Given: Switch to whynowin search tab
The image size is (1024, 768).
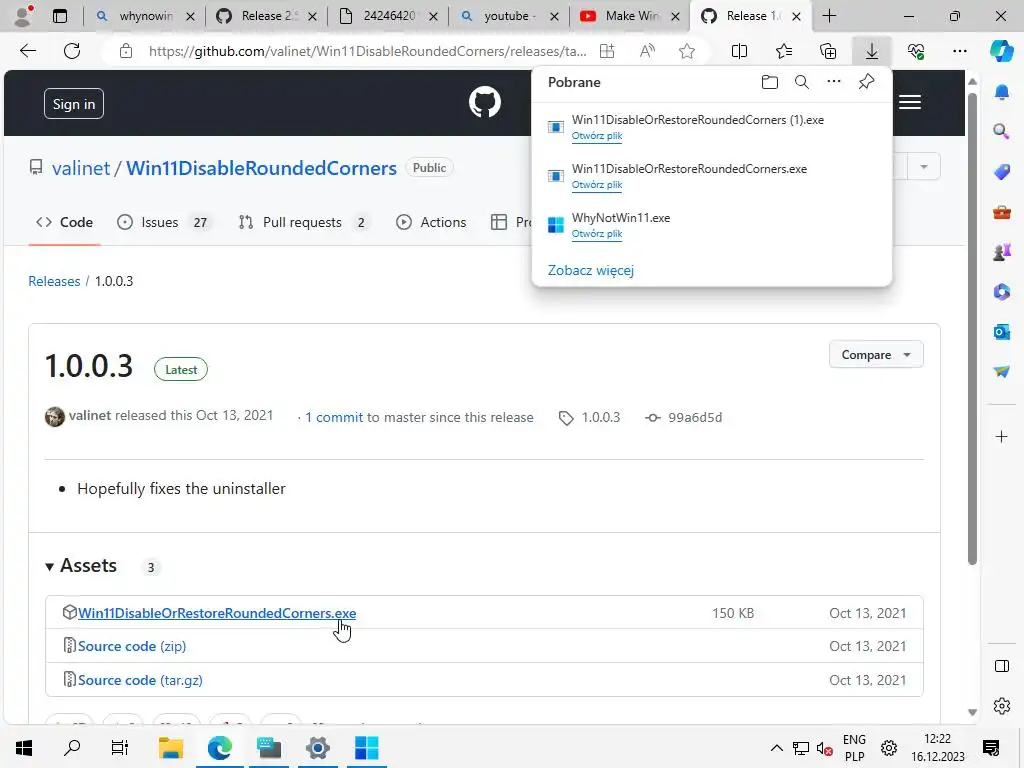Looking at the screenshot, I should point(146,16).
